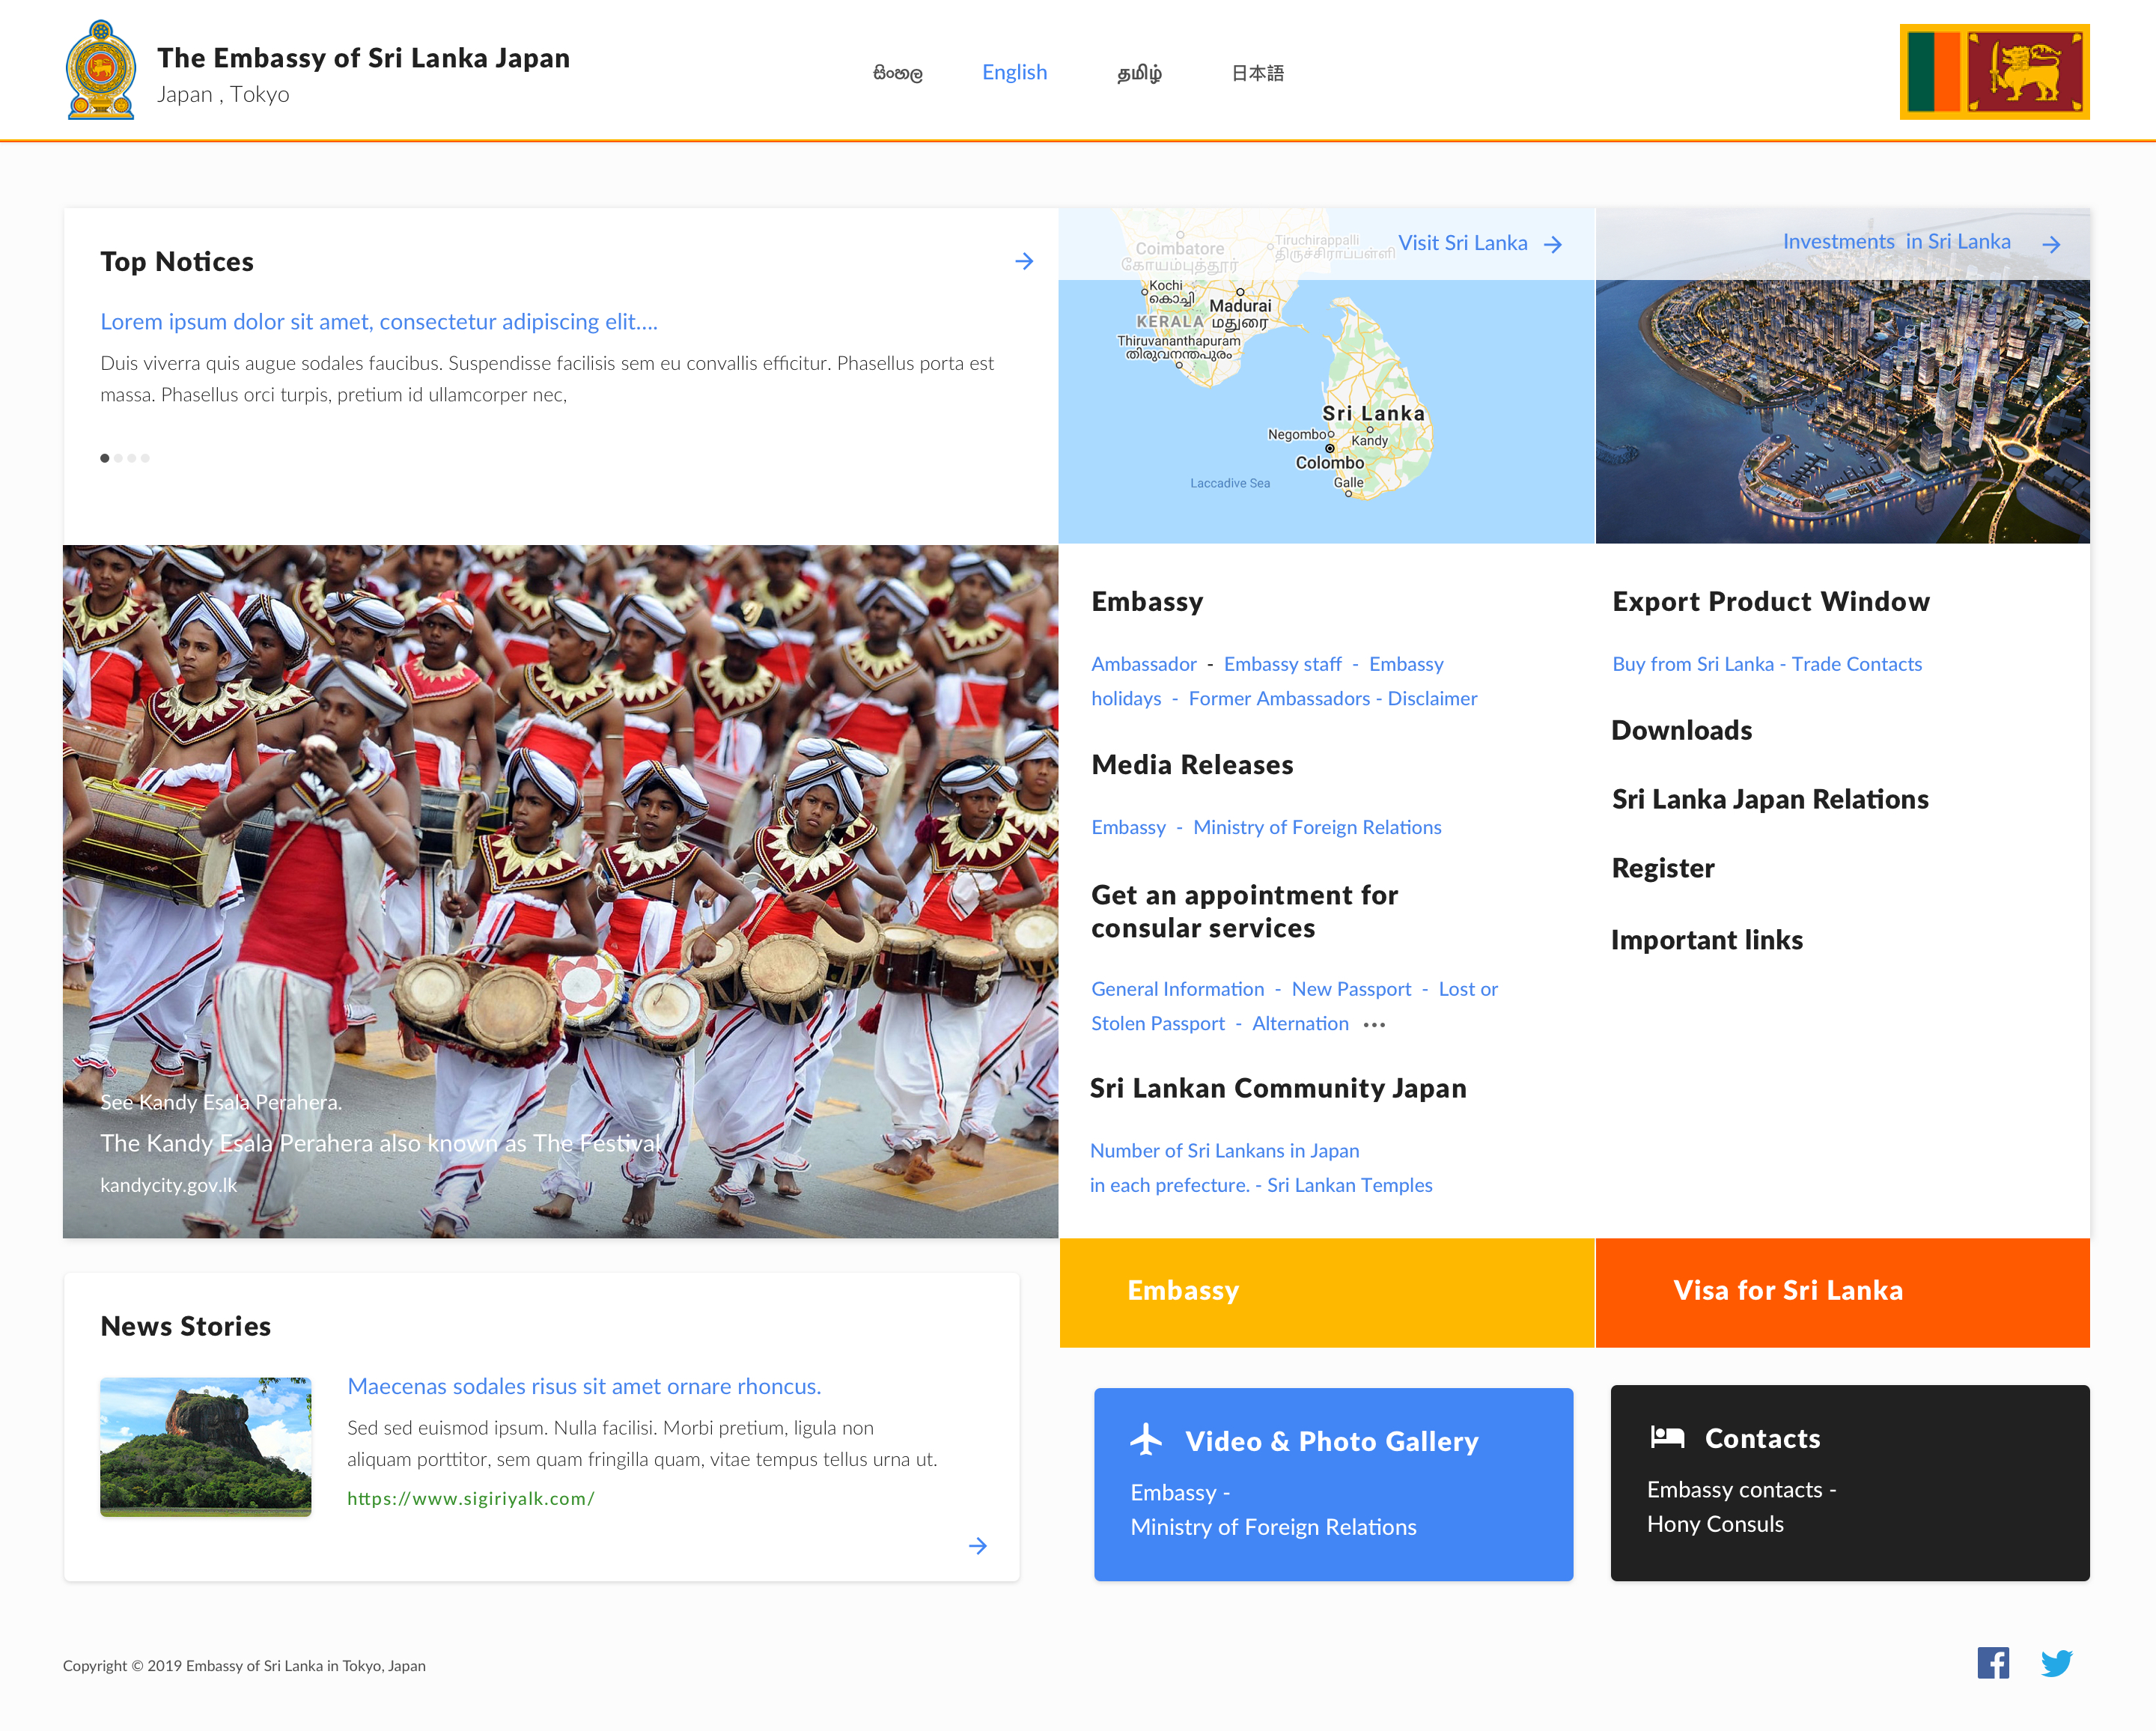Select the last notice carousel dot
Screen dimensions: 2156x1731
point(145,458)
